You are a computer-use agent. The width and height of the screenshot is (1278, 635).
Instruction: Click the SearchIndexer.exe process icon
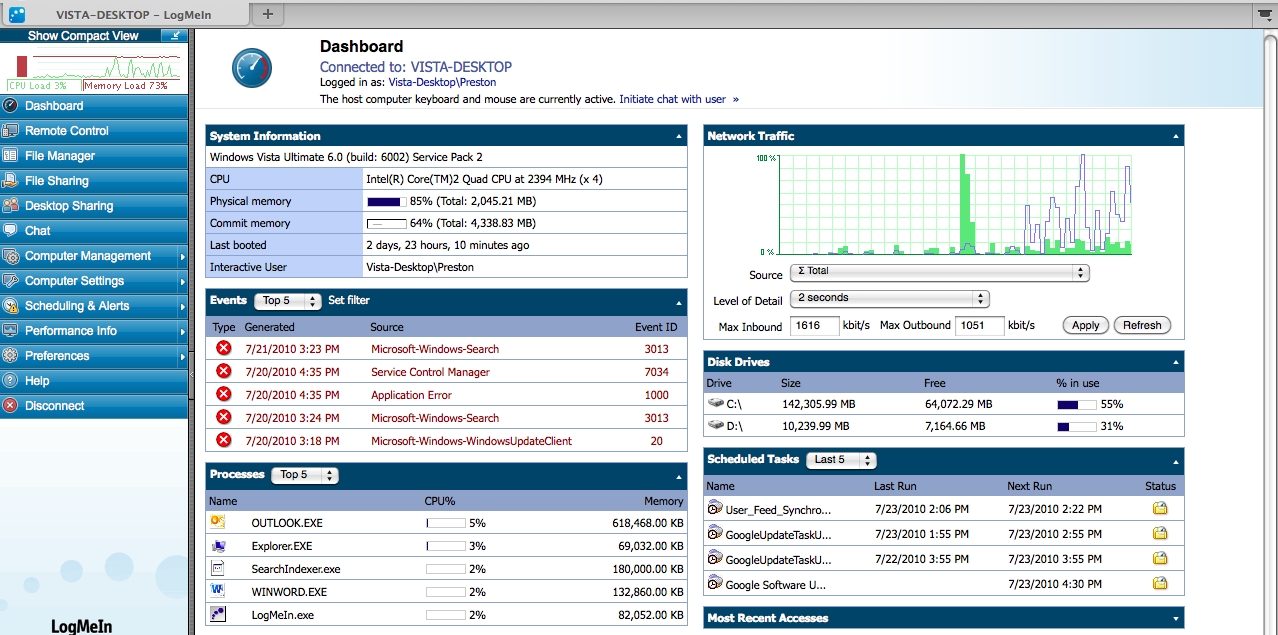[218, 568]
